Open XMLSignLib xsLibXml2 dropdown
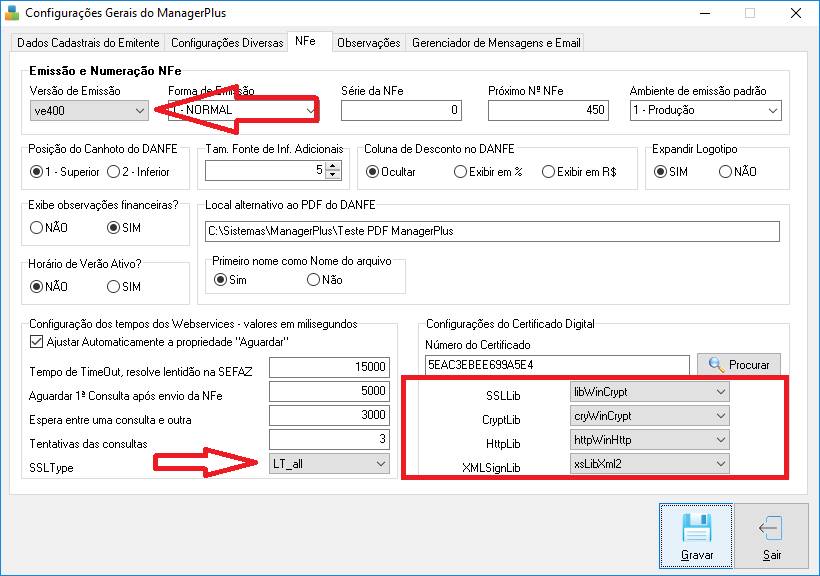This screenshot has height=576, width=820. tap(650, 464)
